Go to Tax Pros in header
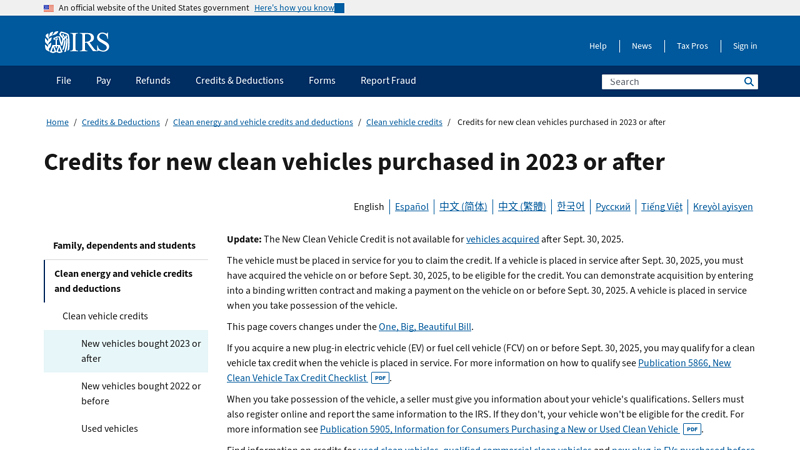 point(692,46)
